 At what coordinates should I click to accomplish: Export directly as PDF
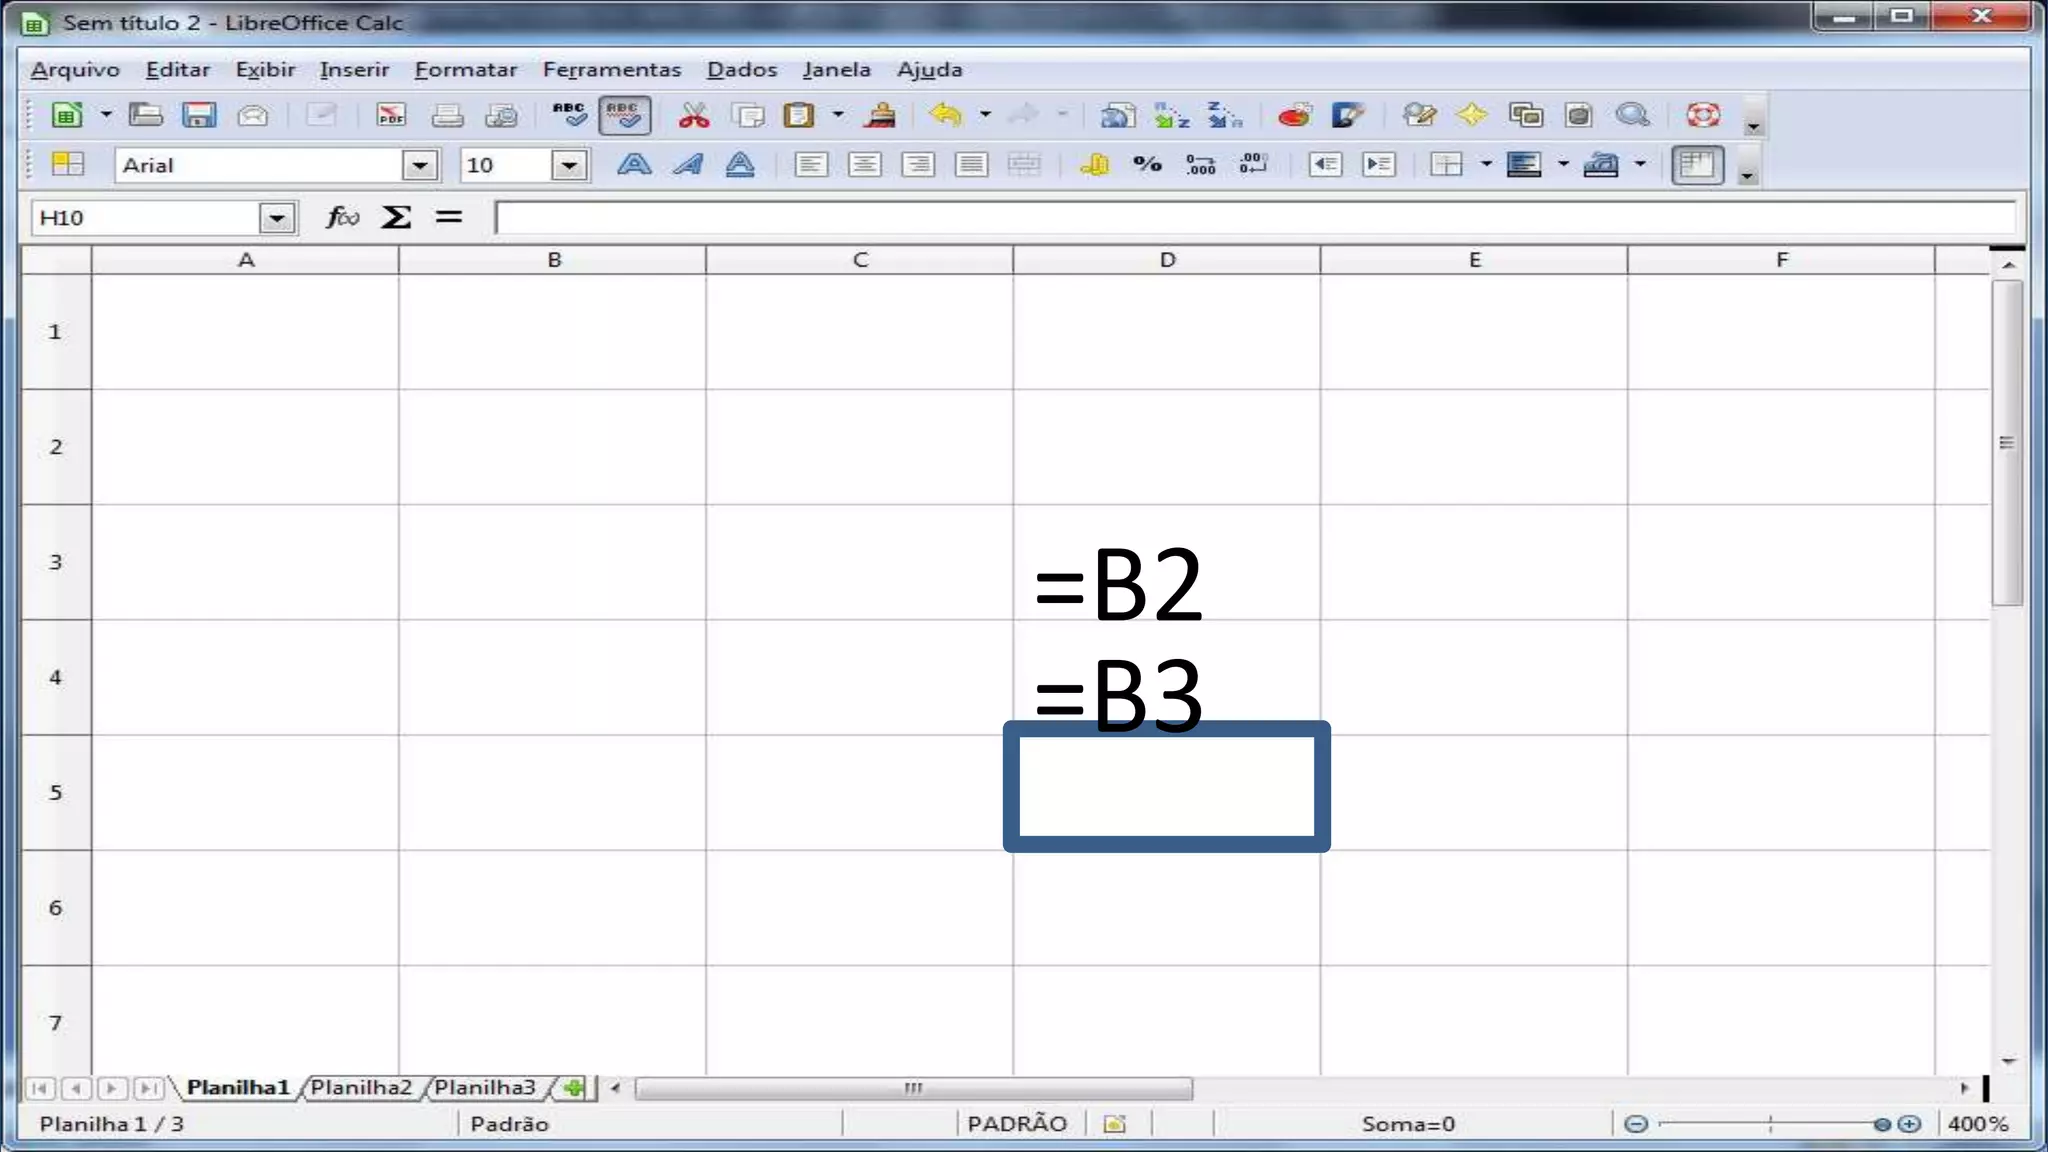(391, 115)
